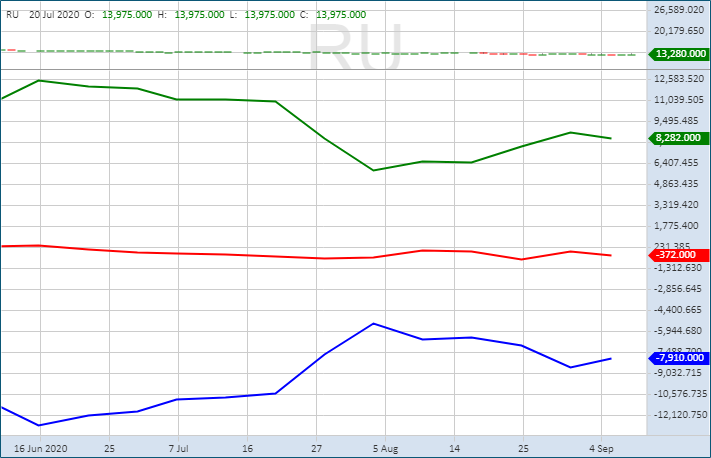Select the 27 date axis label
This screenshot has width=711, height=458.
click(317, 448)
